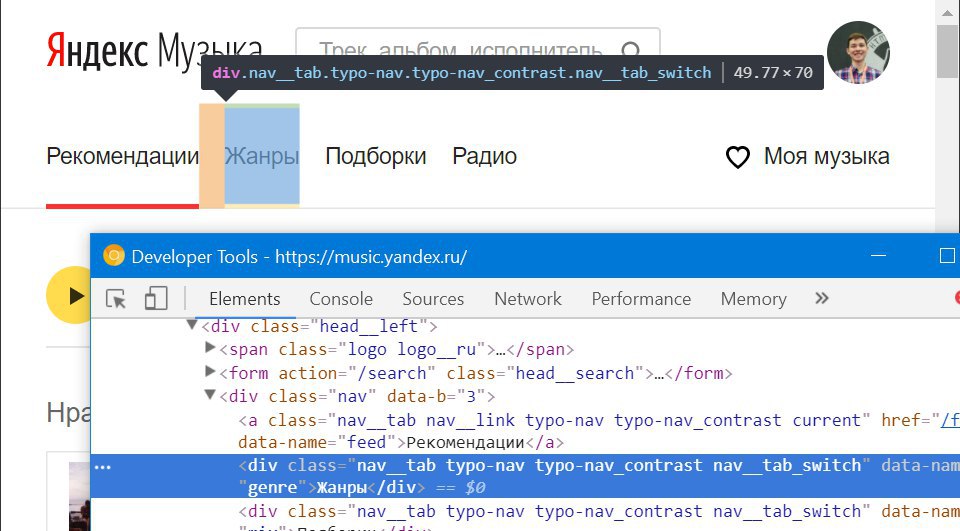Toggle the device toolbar icon
Image resolution: width=960 pixels, height=531 pixels.
click(x=156, y=299)
